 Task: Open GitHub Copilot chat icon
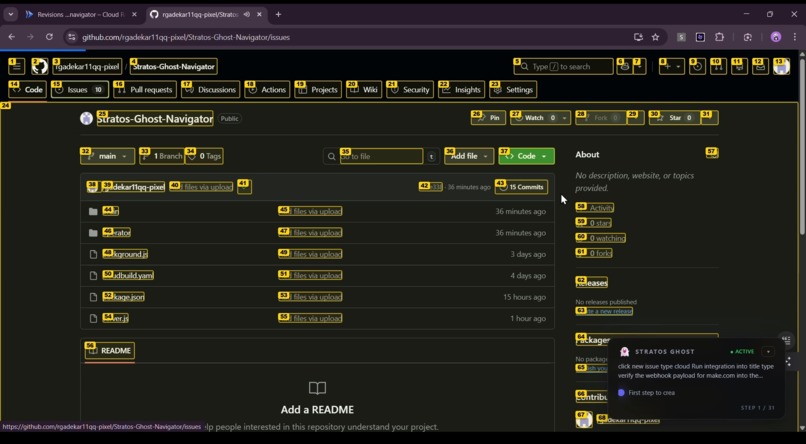coord(625,66)
